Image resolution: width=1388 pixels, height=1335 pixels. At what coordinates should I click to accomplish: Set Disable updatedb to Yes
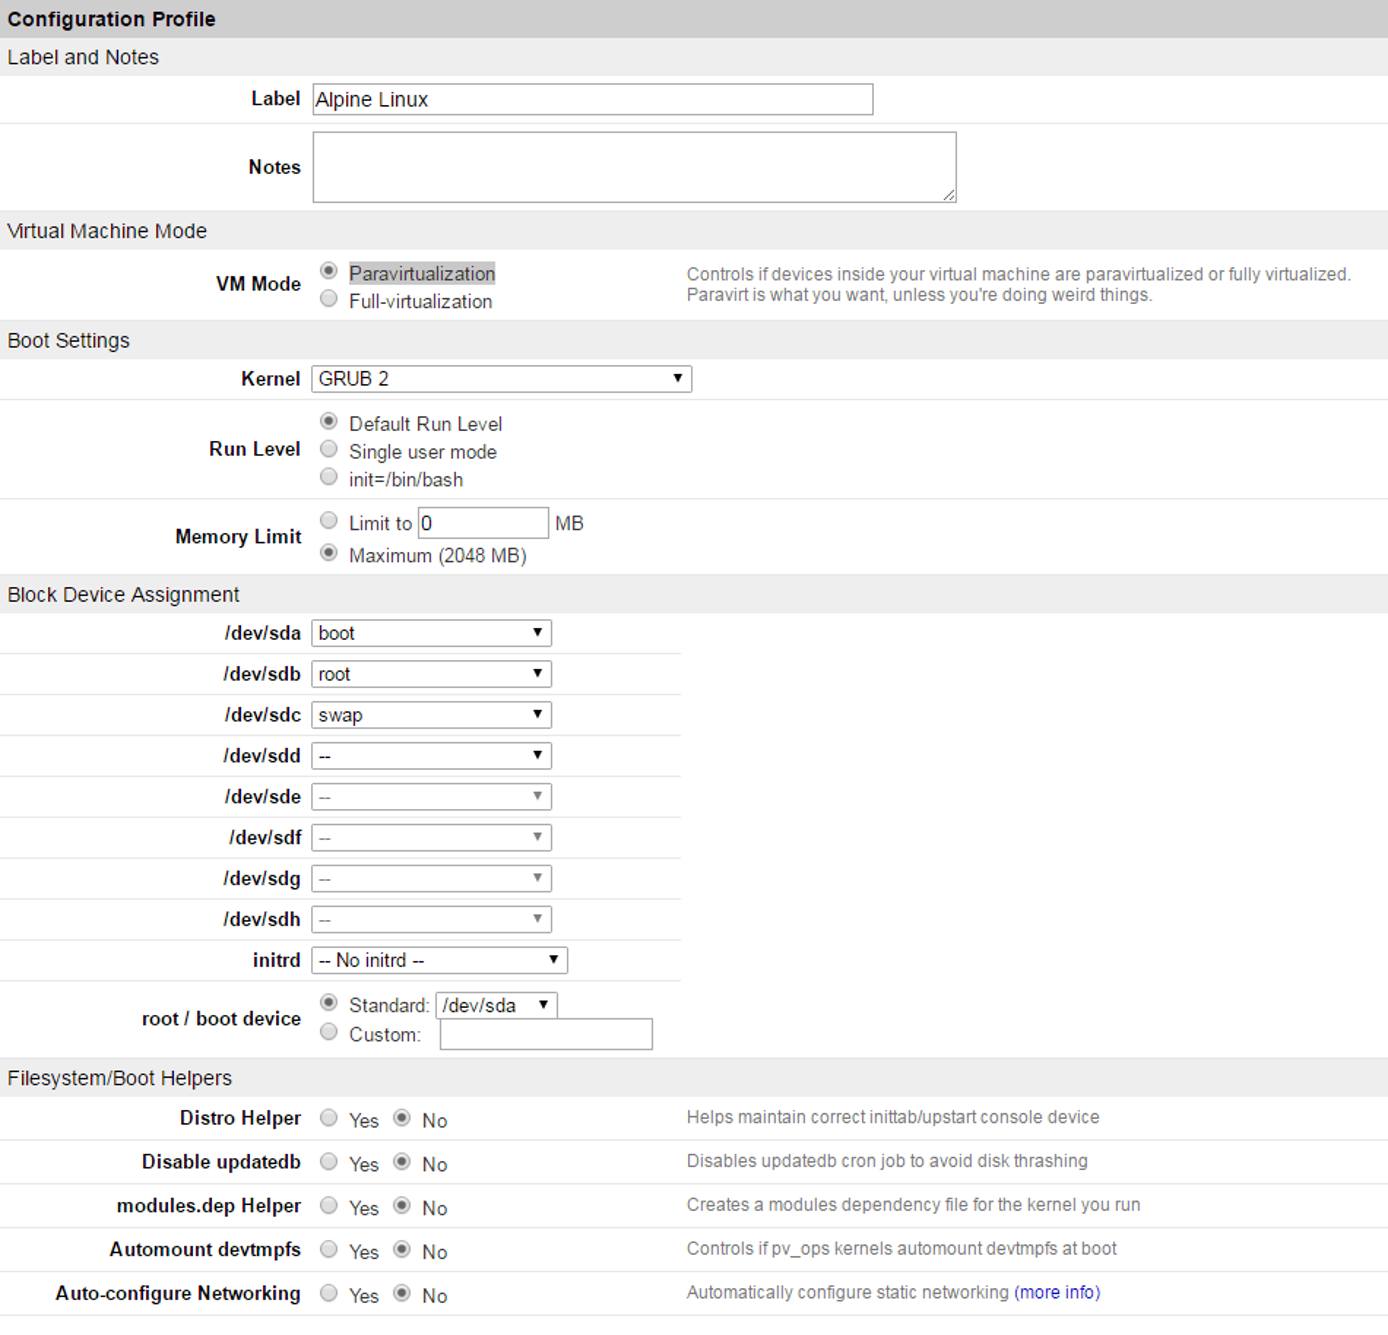coord(329,1163)
